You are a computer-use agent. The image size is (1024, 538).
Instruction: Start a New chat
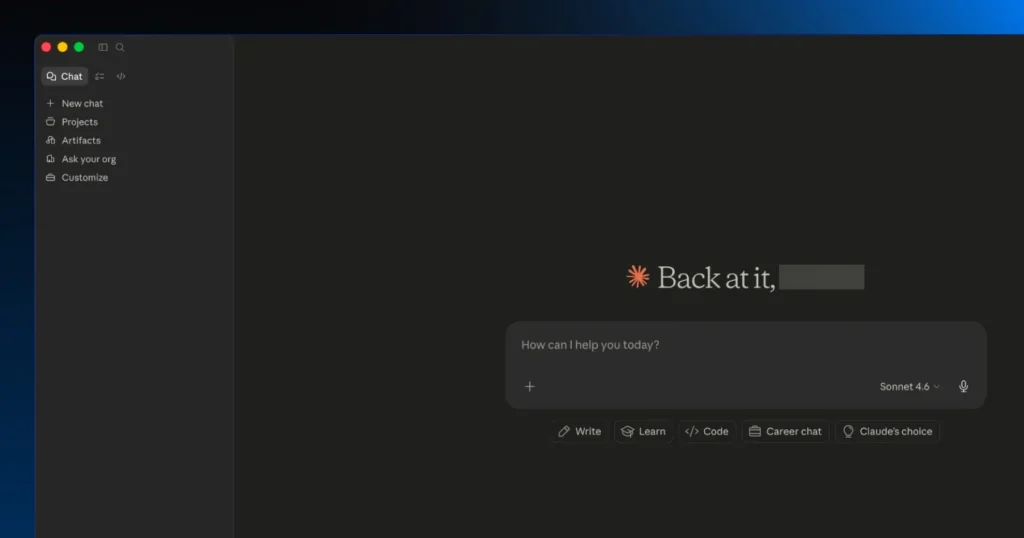(x=74, y=103)
